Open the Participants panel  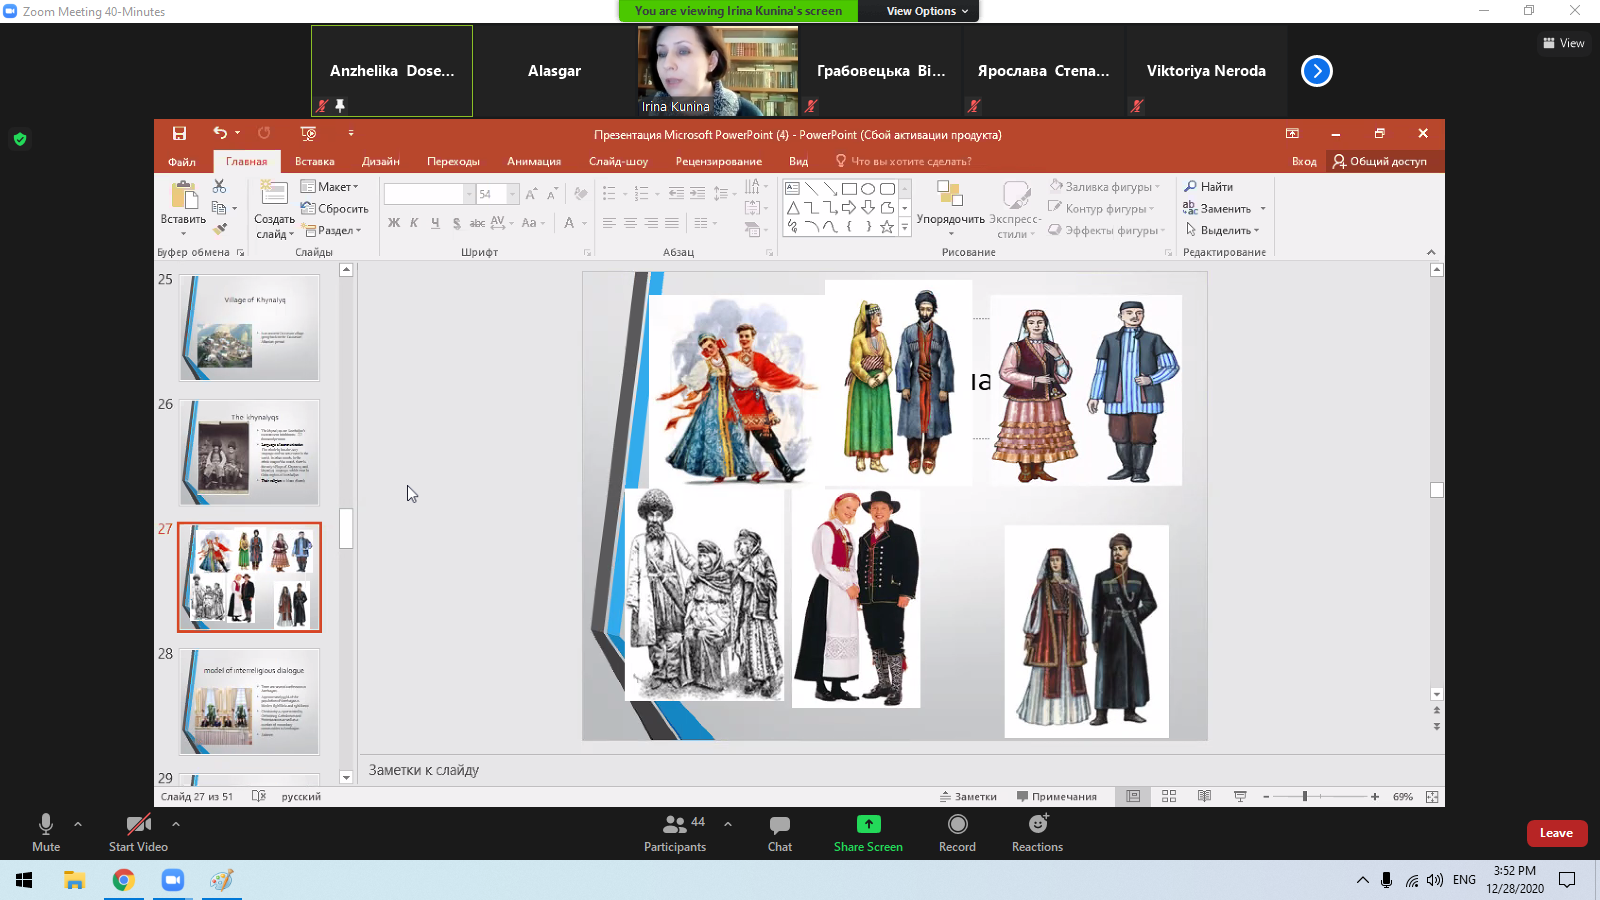tap(675, 825)
